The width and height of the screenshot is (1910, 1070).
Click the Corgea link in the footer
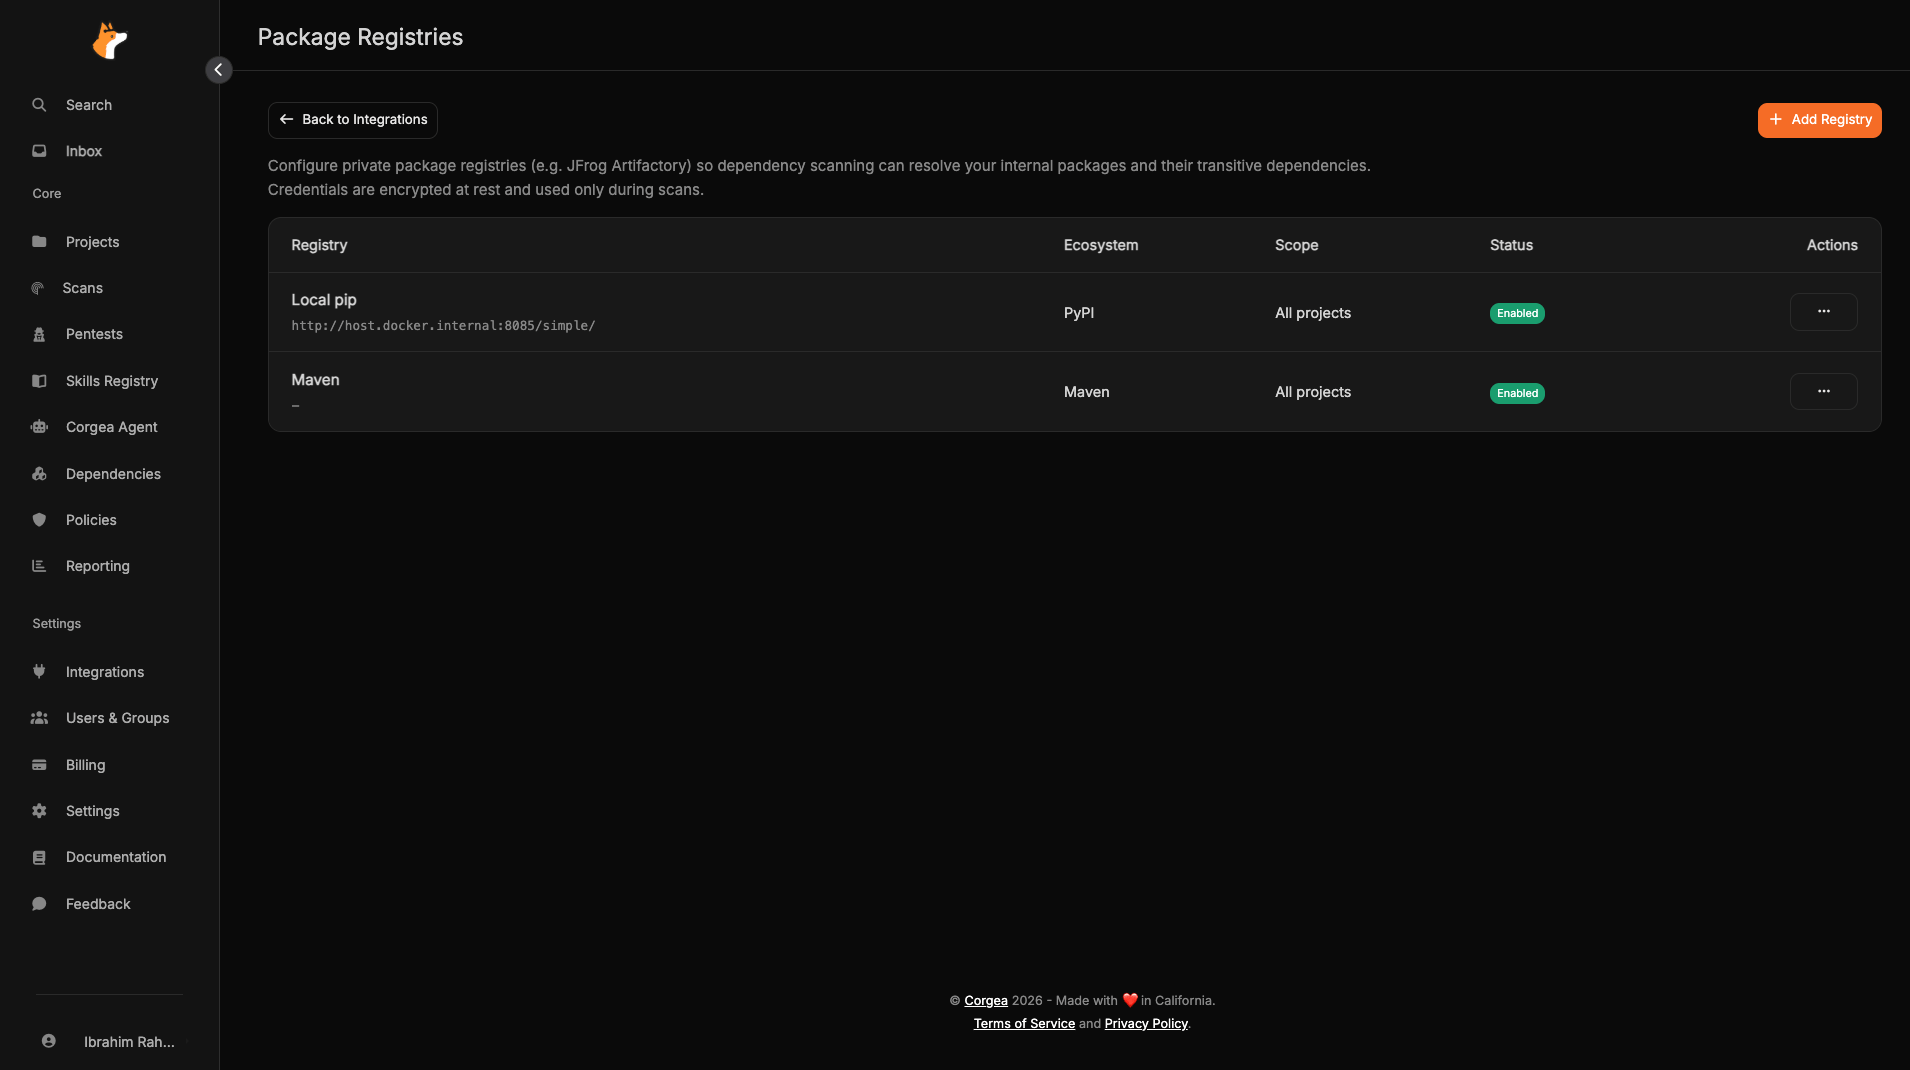coord(985,1001)
